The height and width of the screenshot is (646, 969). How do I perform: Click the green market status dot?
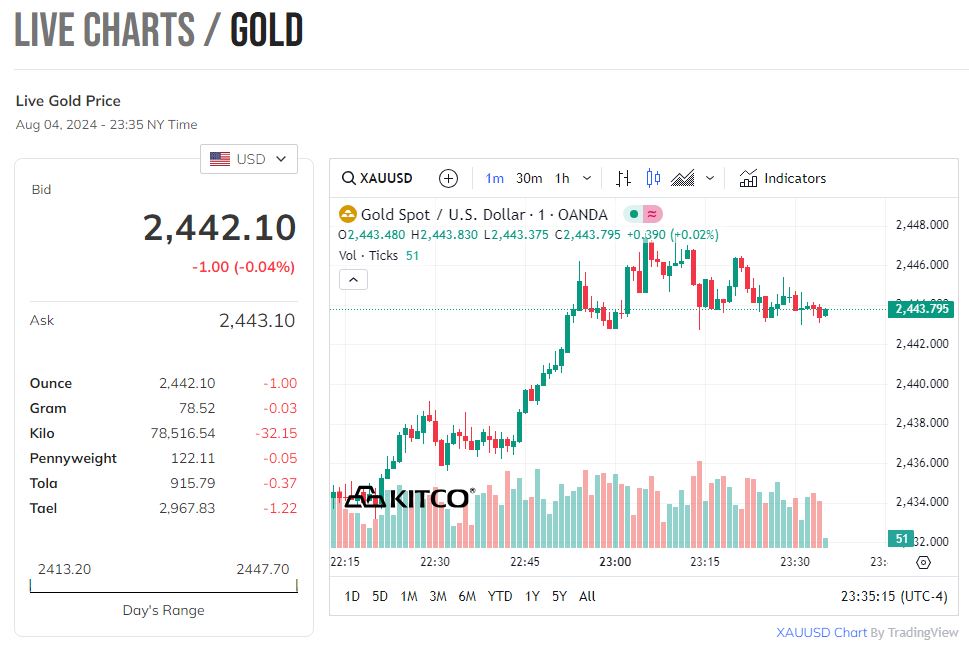[x=633, y=214]
